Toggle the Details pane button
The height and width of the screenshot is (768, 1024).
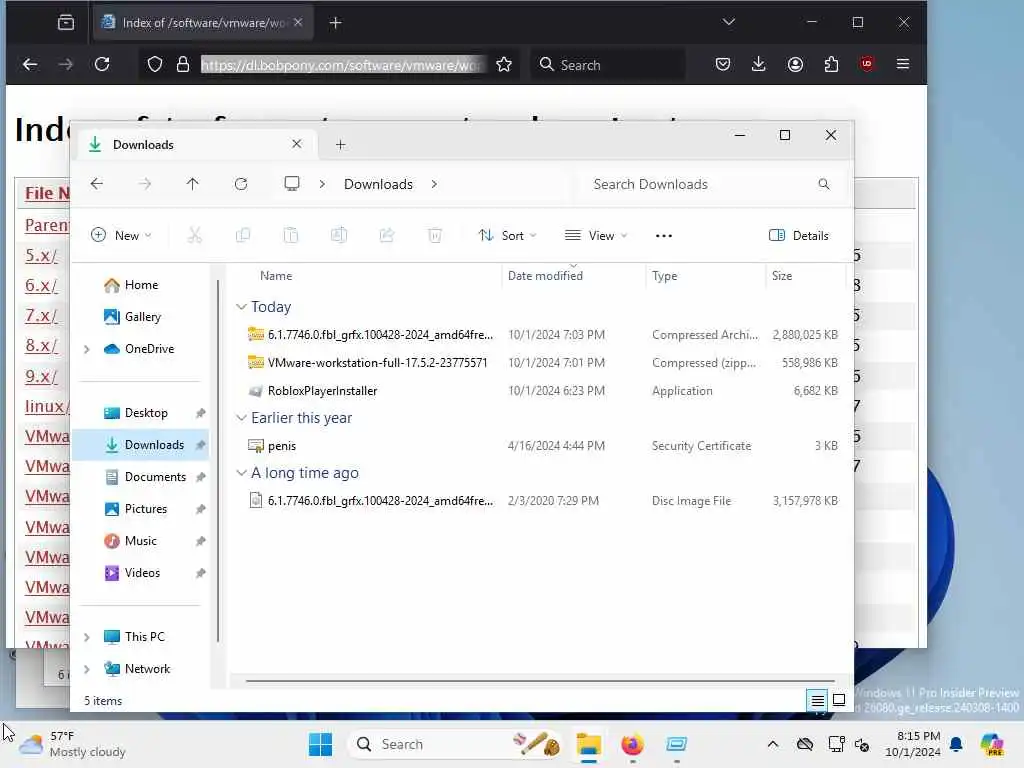799,236
